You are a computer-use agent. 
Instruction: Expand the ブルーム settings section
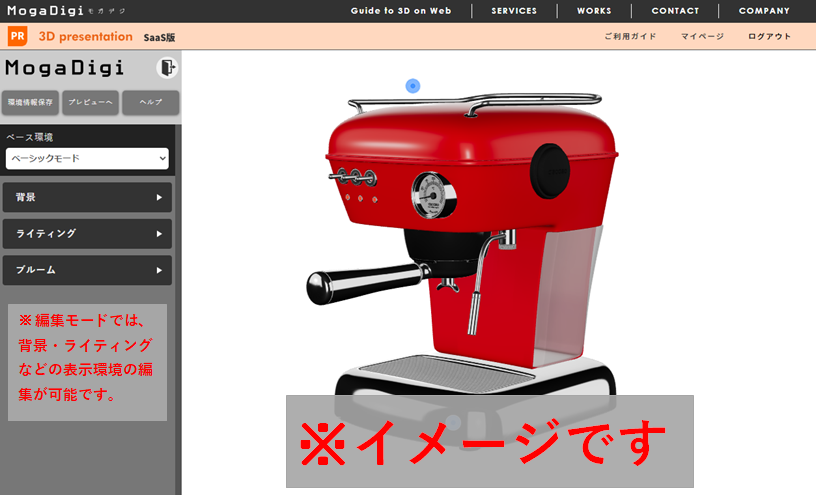pos(88,270)
